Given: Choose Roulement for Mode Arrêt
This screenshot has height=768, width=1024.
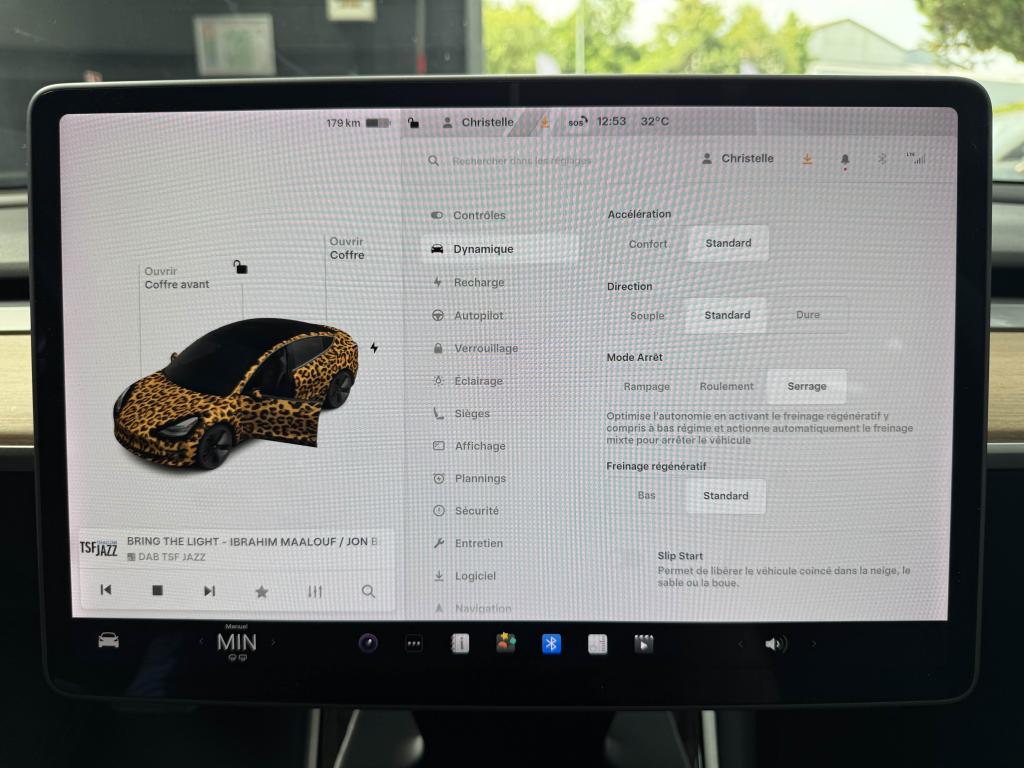Looking at the screenshot, I should (726, 386).
